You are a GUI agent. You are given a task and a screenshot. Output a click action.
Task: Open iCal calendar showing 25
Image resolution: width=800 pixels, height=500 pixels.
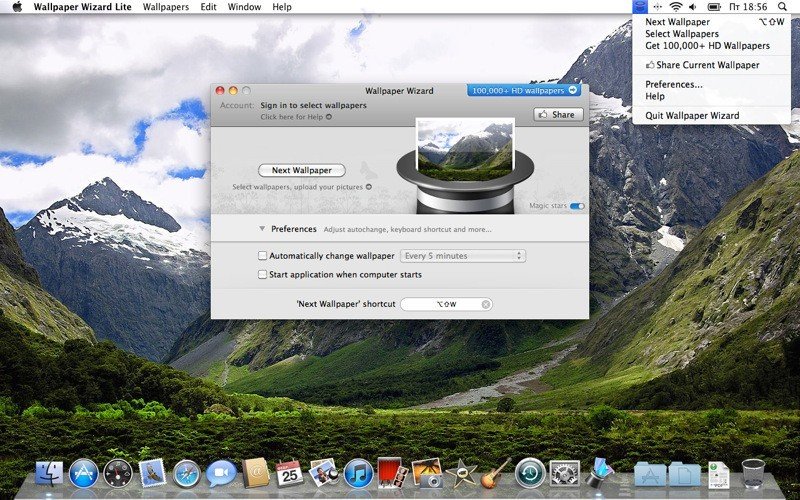(289, 473)
